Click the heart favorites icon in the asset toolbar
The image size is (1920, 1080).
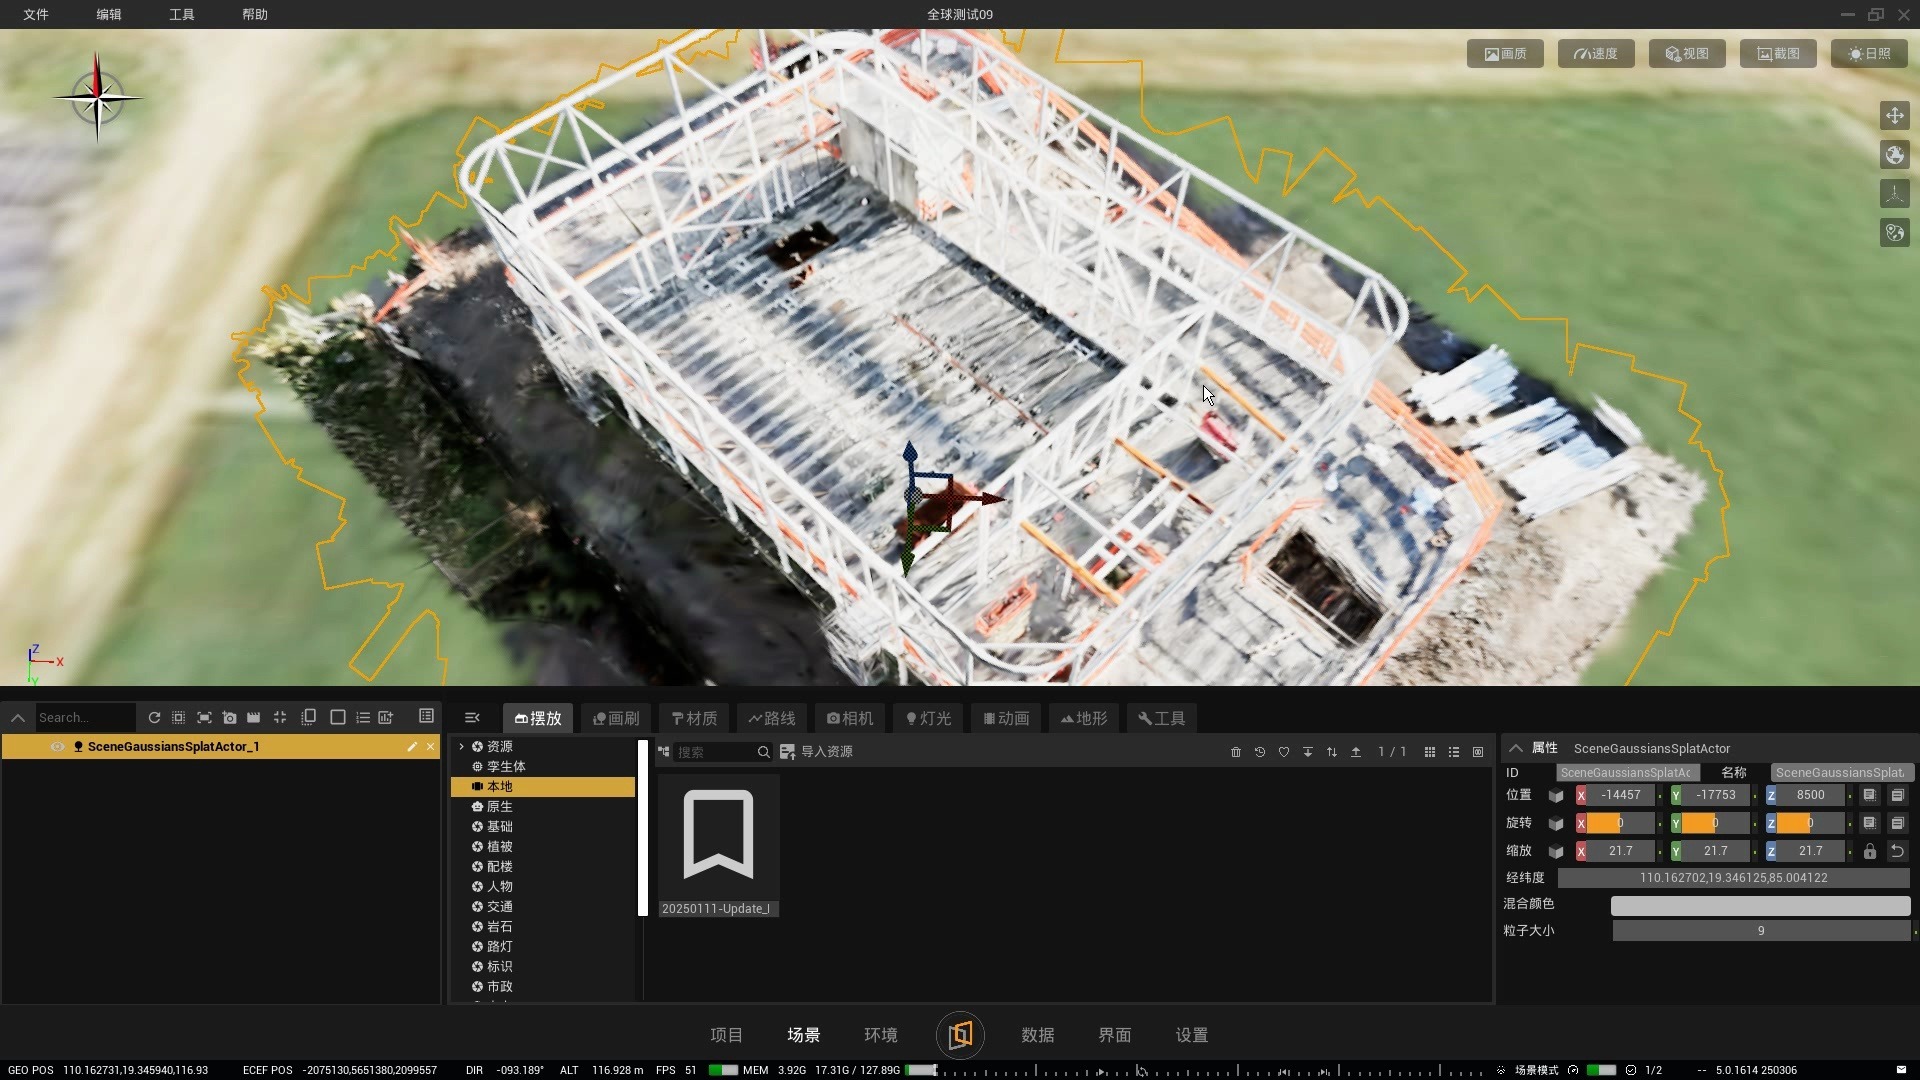(x=1284, y=752)
